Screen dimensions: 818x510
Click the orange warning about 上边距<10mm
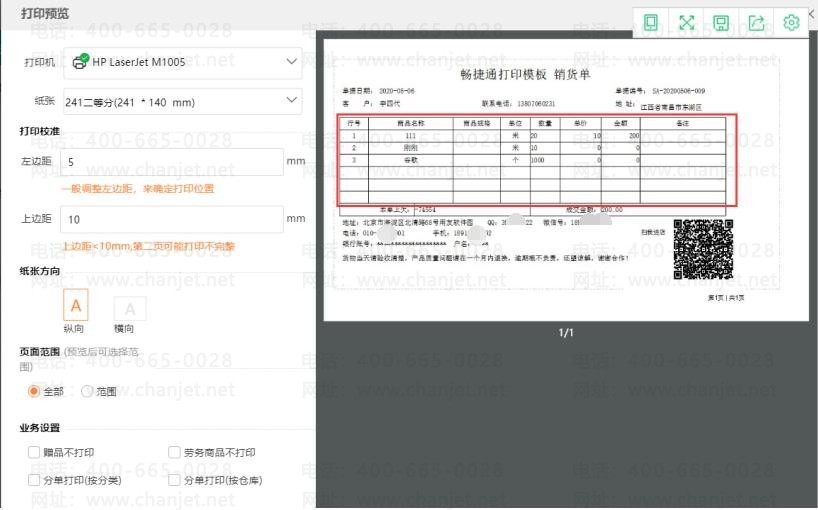[x=149, y=246]
